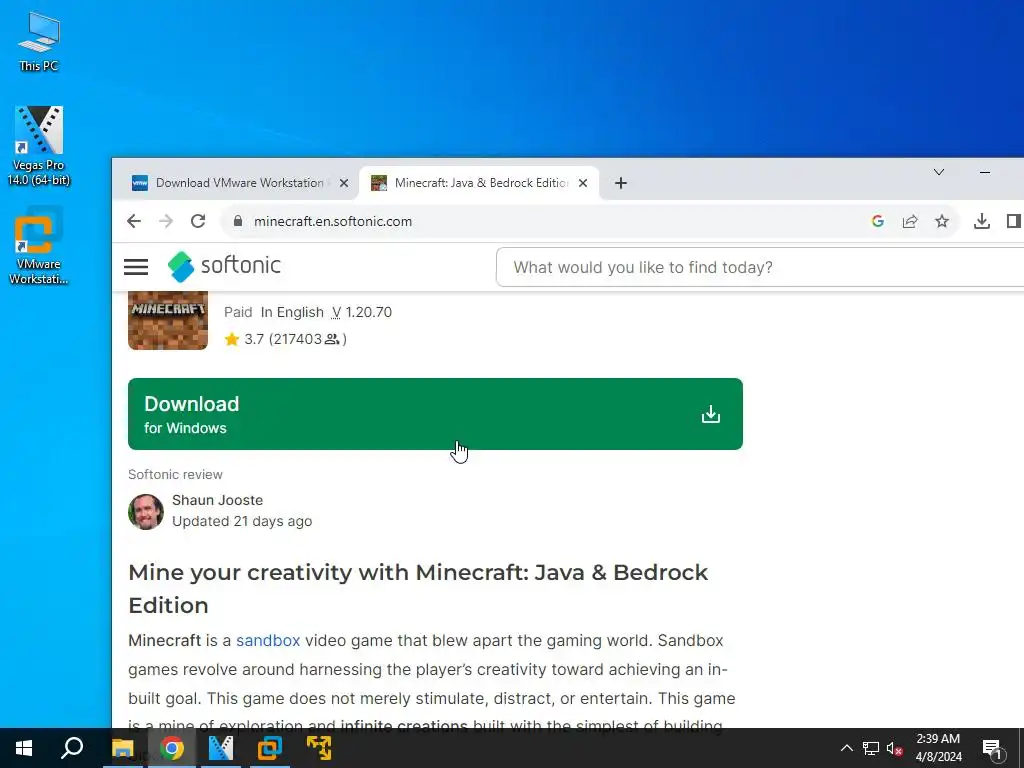Toggle Chrome side panel icon

1014,221
